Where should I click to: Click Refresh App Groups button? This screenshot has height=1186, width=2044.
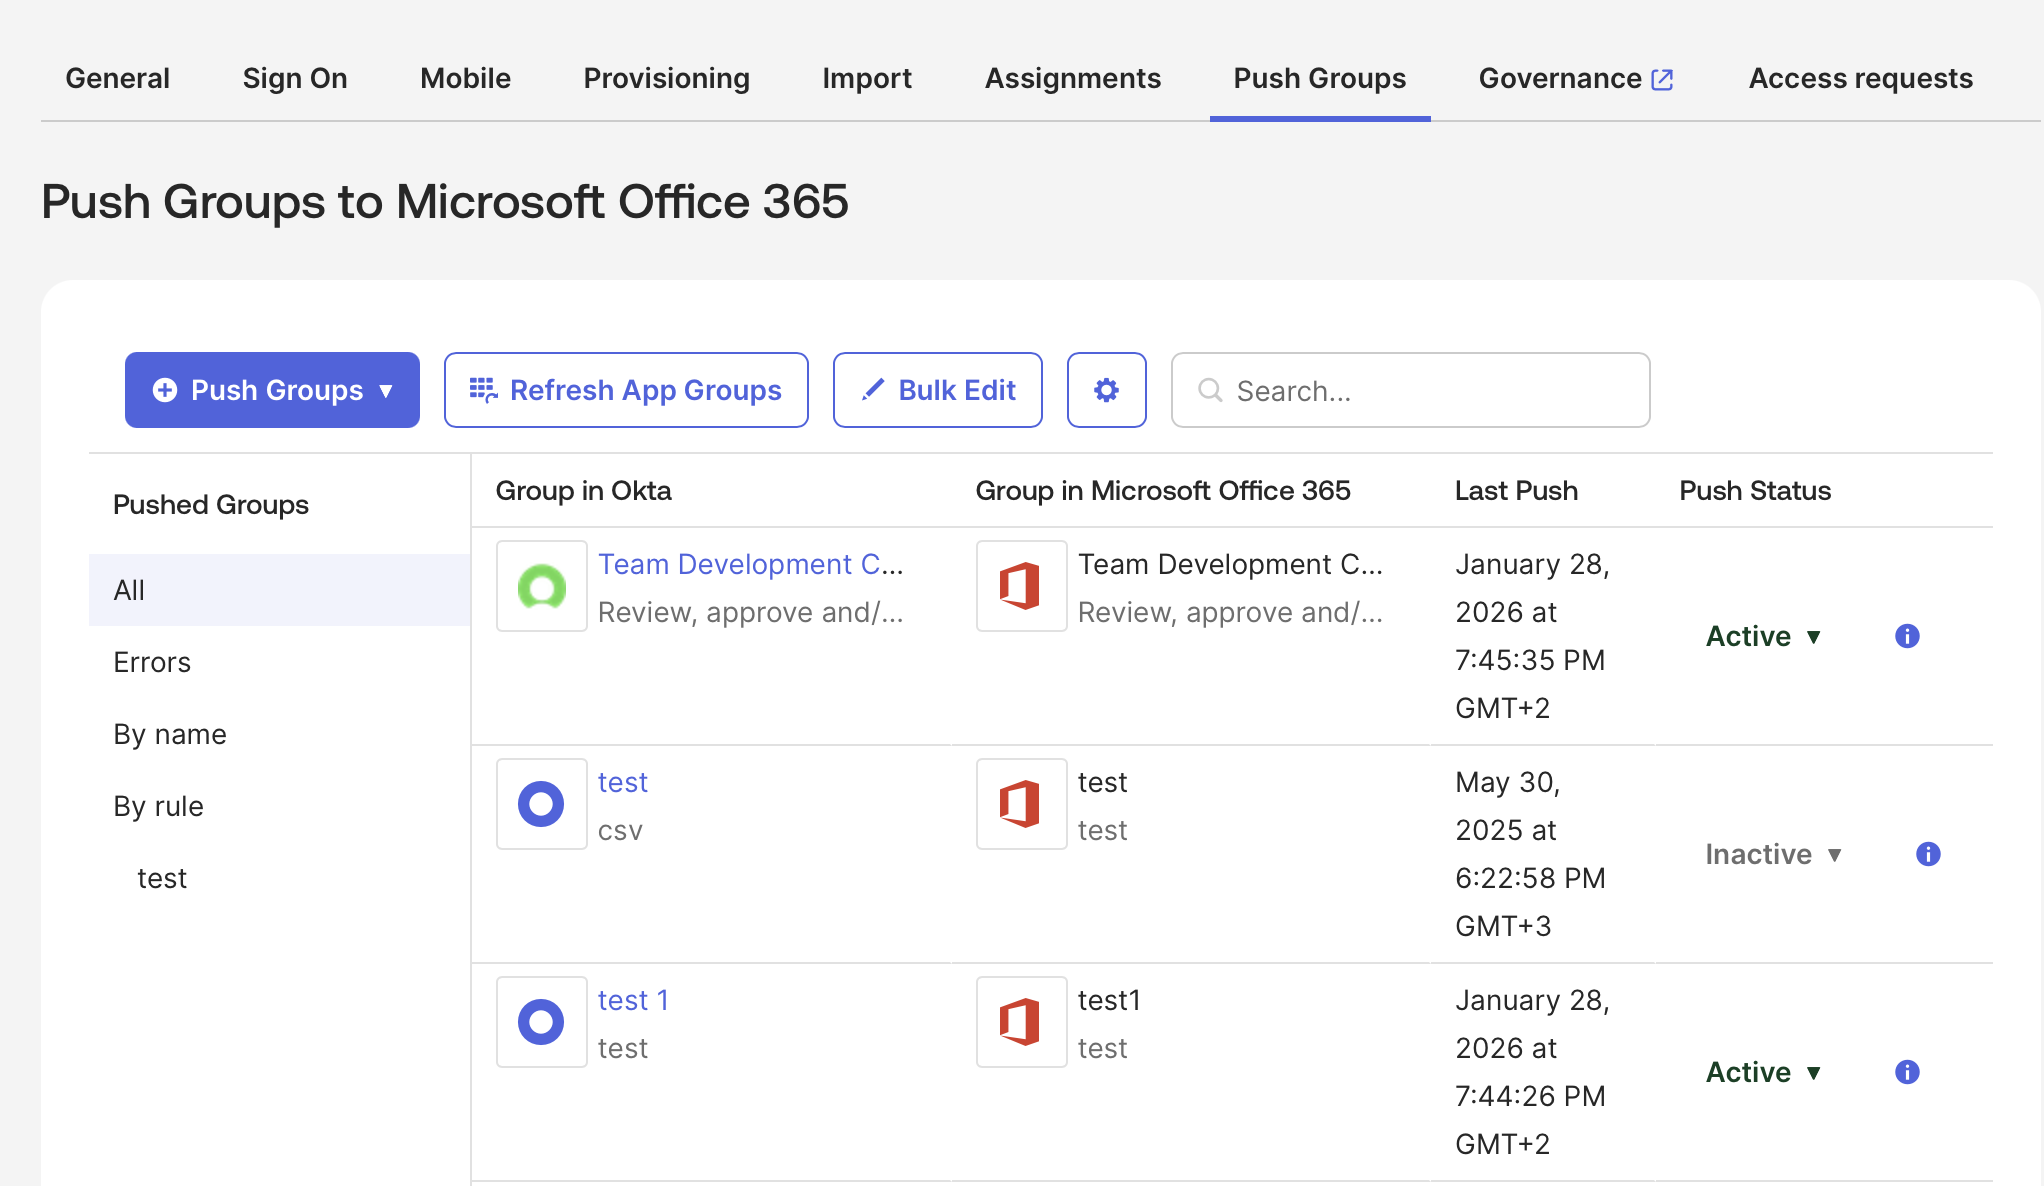coord(626,390)
